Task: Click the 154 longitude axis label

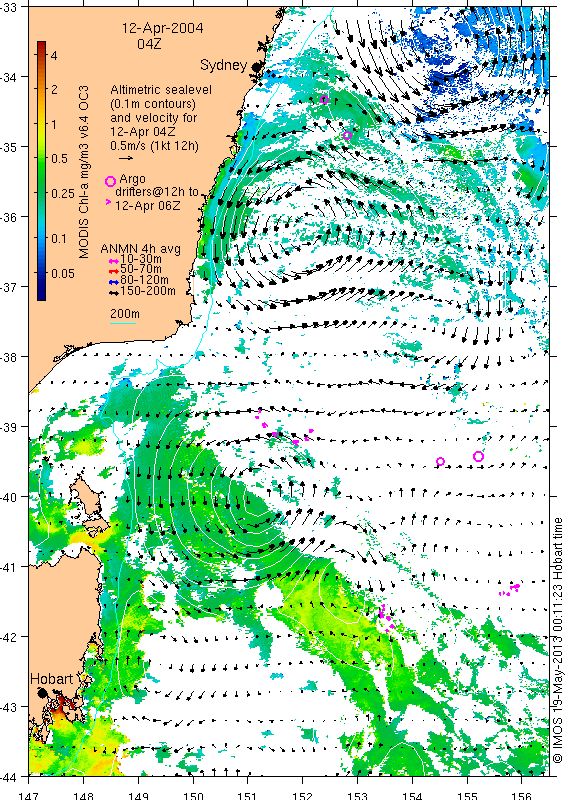Action: [x=412, y=795]
